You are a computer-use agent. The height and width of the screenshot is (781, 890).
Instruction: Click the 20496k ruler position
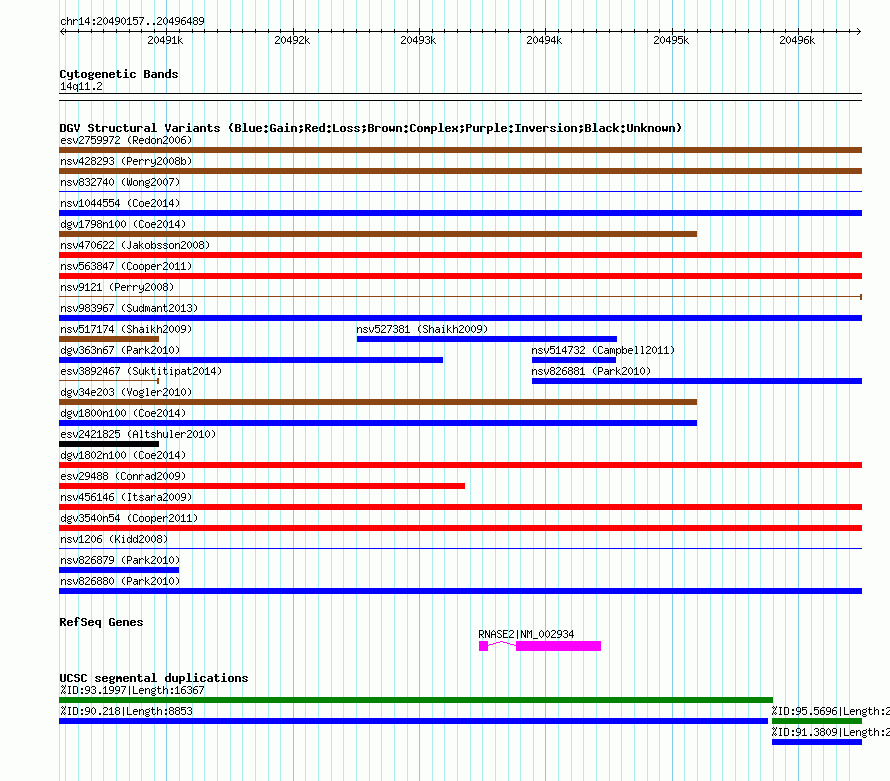(797, 40)
